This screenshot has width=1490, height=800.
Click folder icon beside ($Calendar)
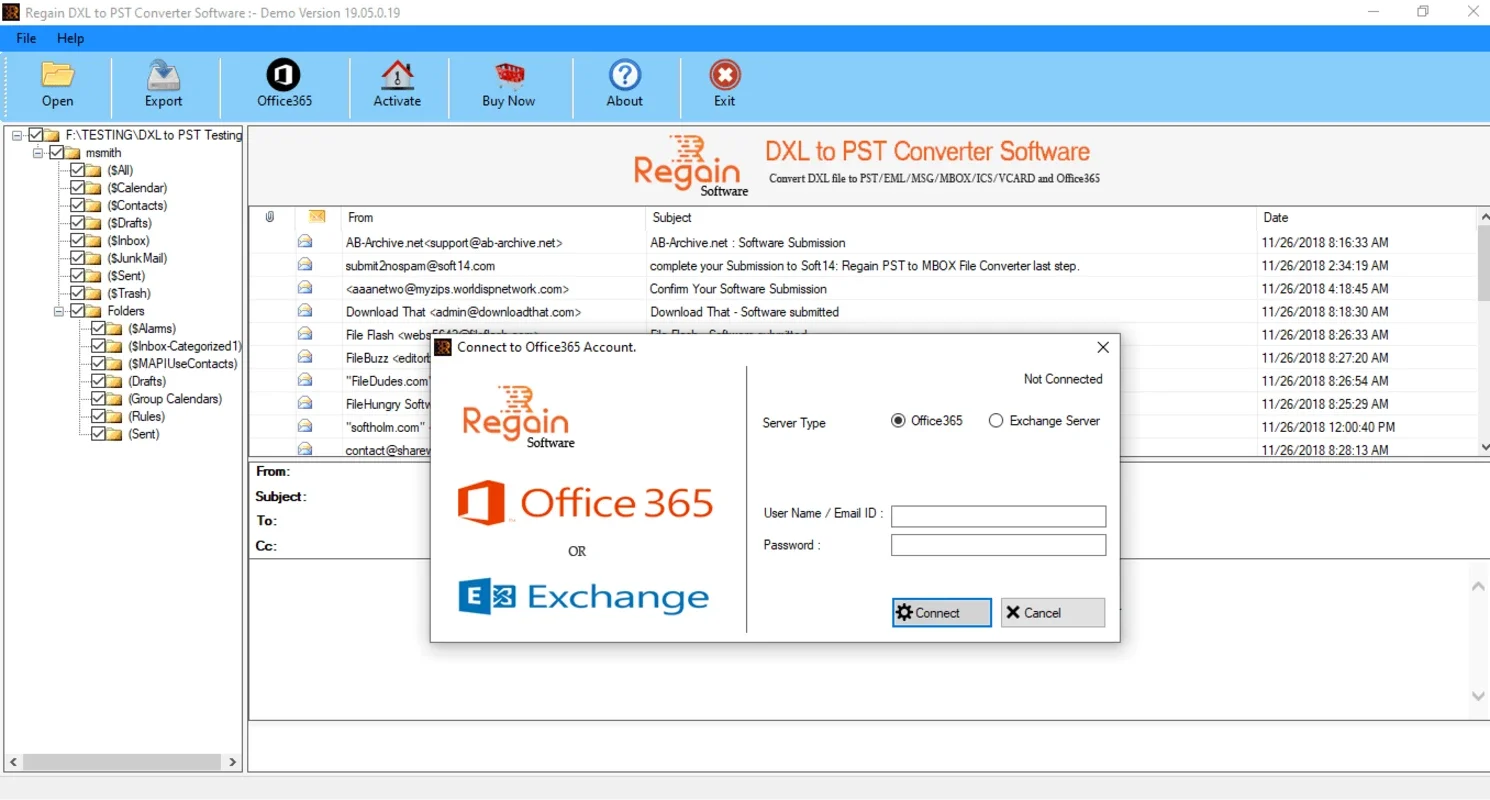click(x=95, y=188)
